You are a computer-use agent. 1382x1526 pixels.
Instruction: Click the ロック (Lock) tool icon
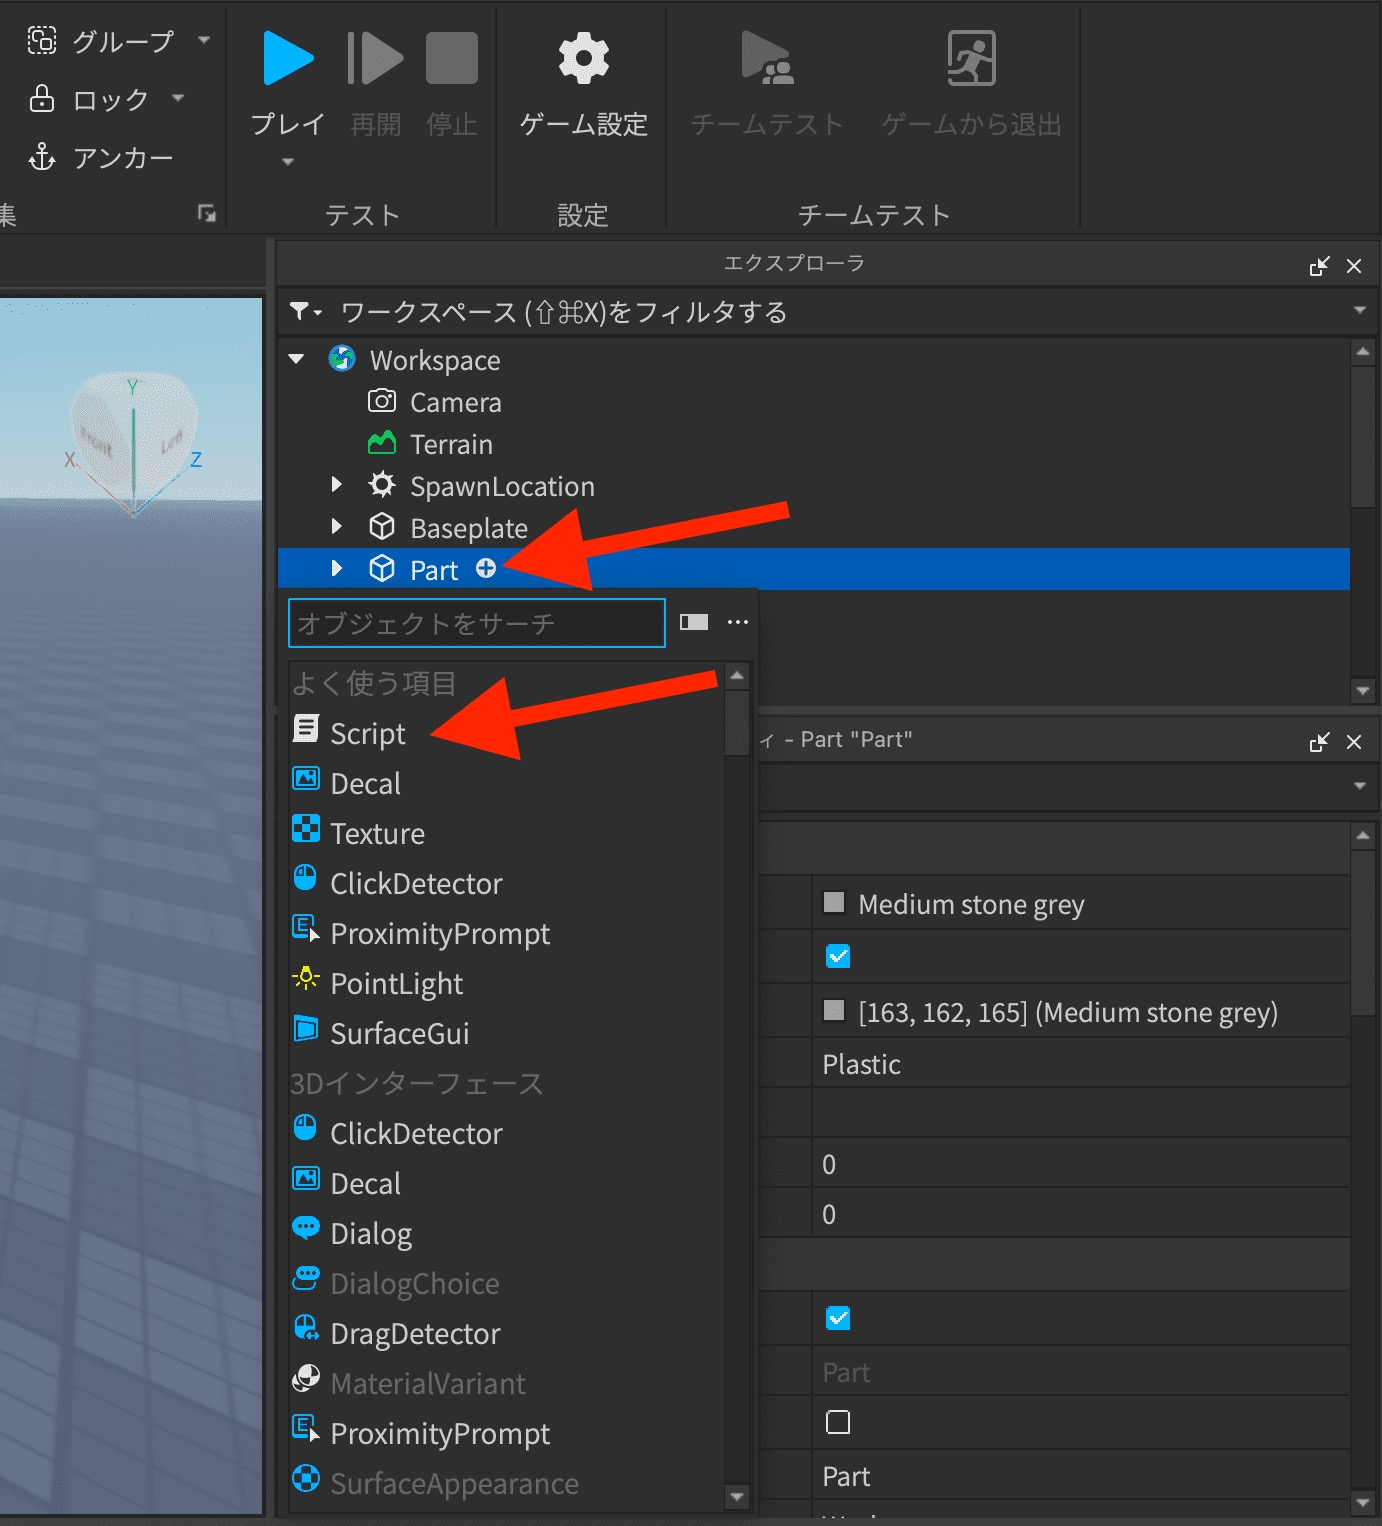[x=41, y=99]
